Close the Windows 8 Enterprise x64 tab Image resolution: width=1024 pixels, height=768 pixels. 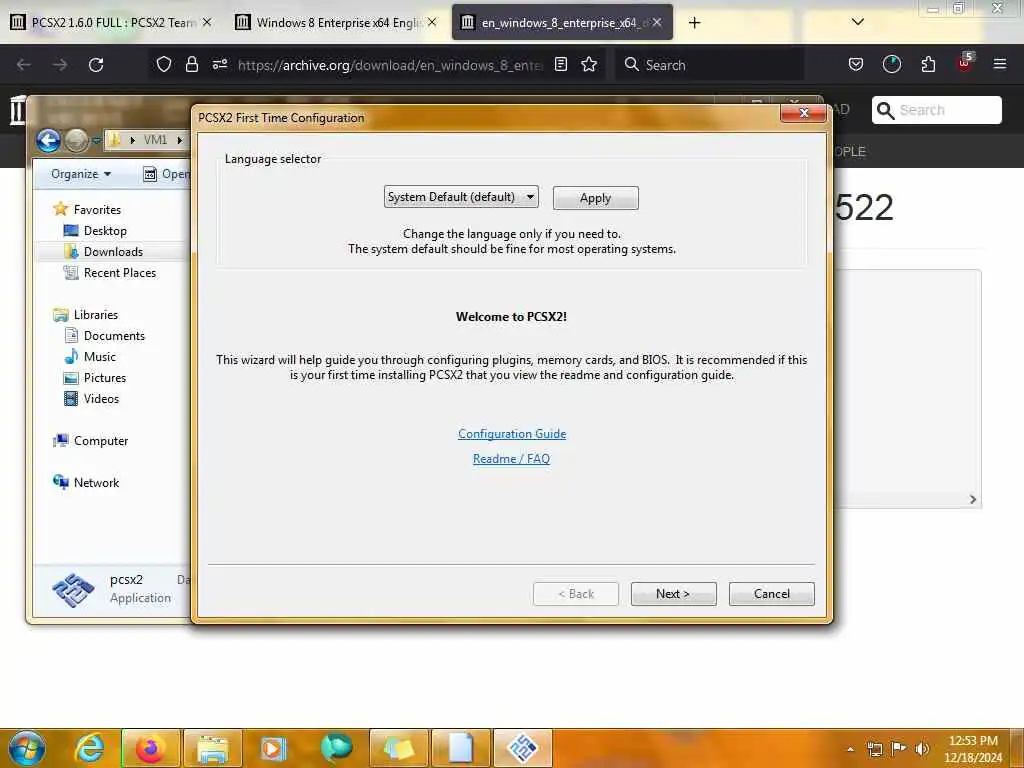[x=432, y=22]
